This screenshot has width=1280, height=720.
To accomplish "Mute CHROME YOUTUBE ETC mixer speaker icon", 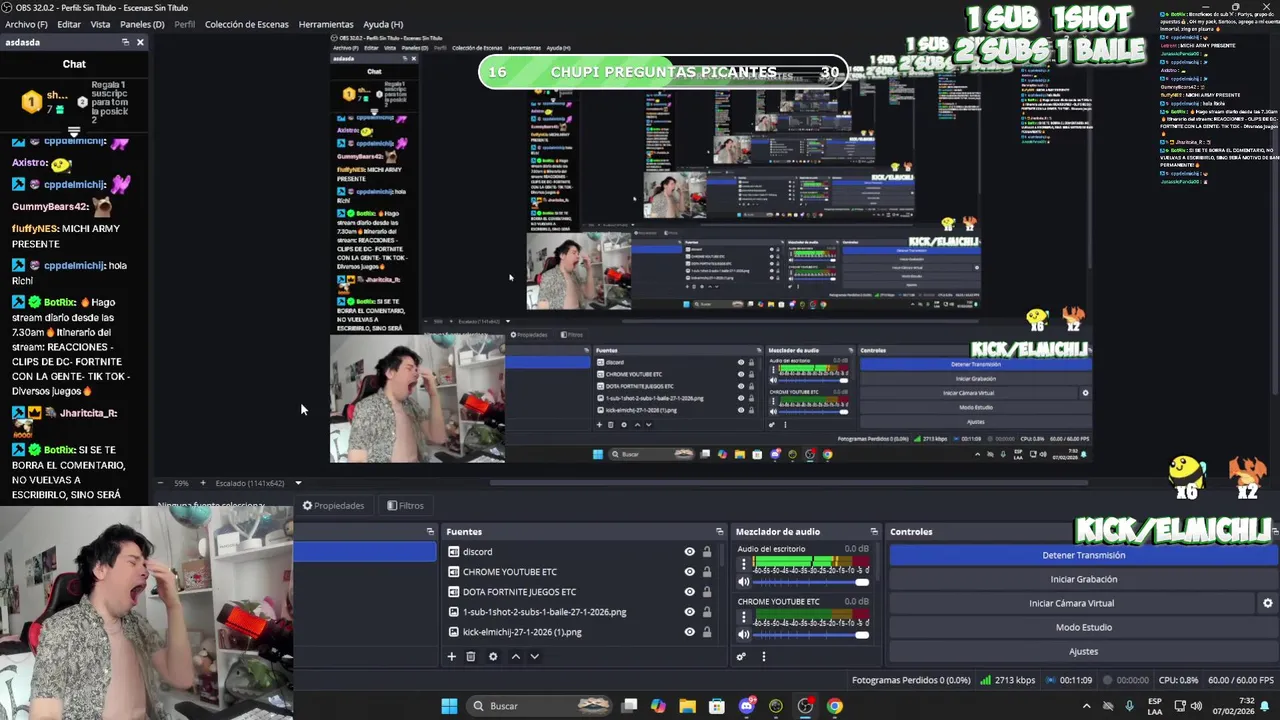I will (x=743, y=635).
